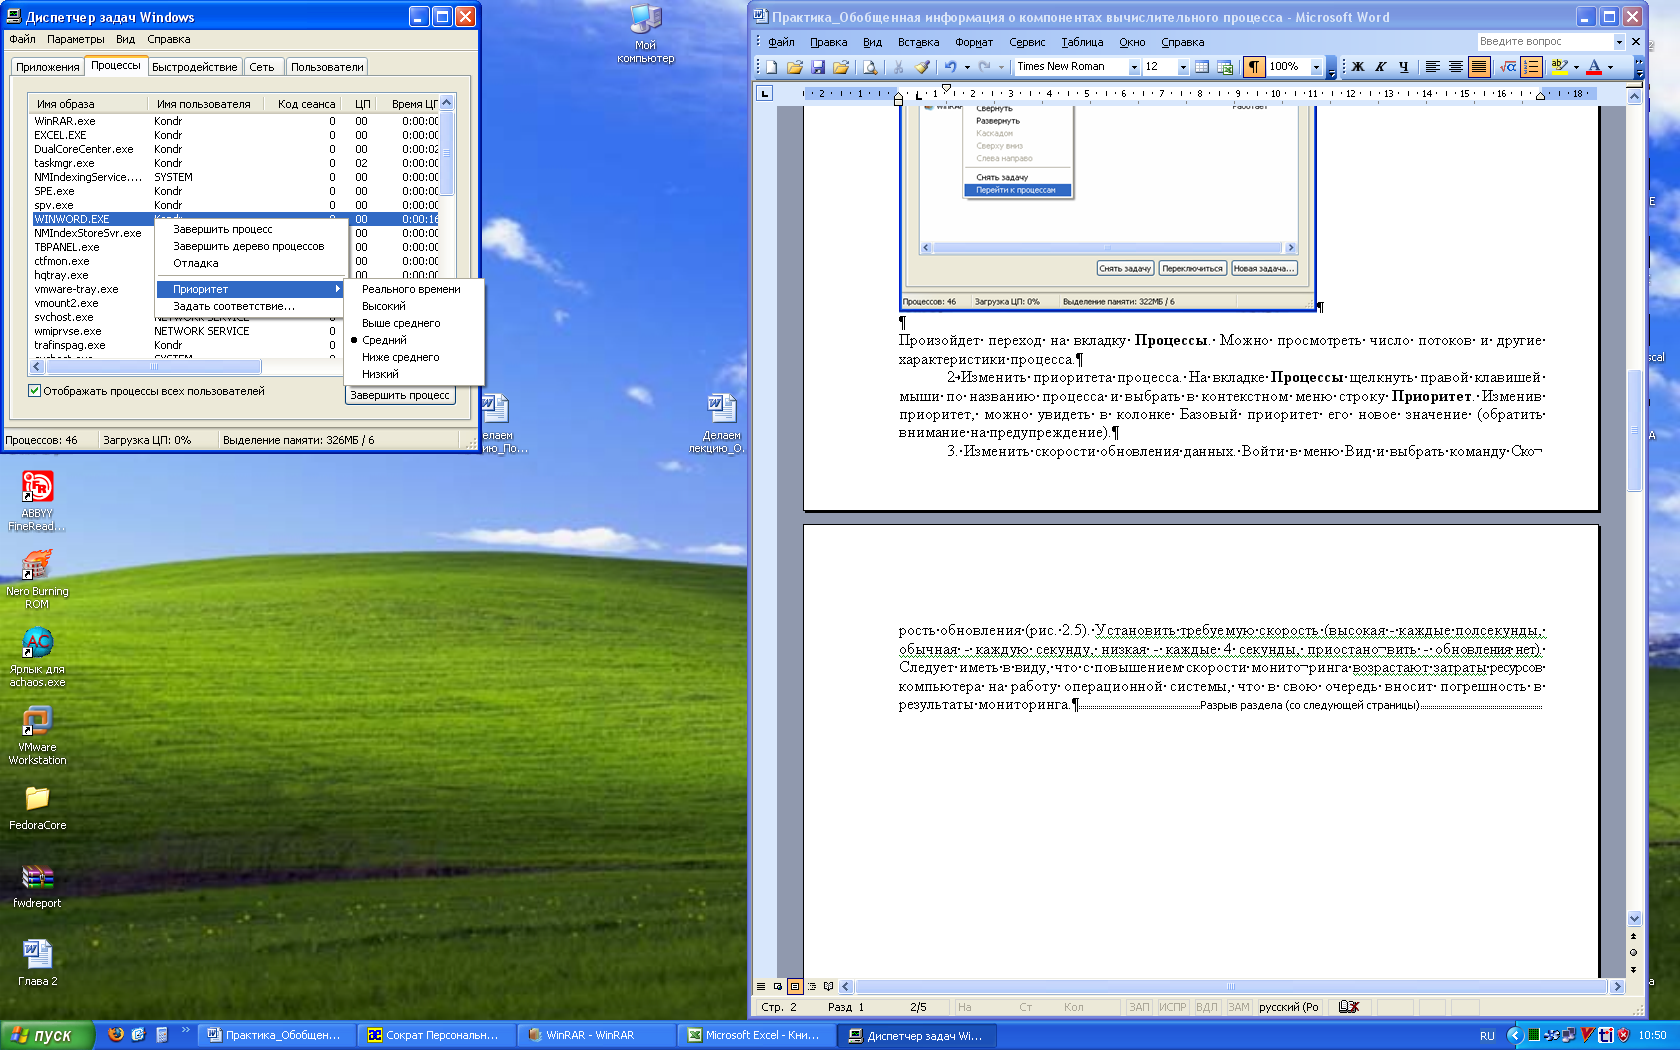Image resolution: width=1680 pixels, height=1050 pixels.
Task: Select fwdreport archive on desktop
Action: click(x=37, y=885)
